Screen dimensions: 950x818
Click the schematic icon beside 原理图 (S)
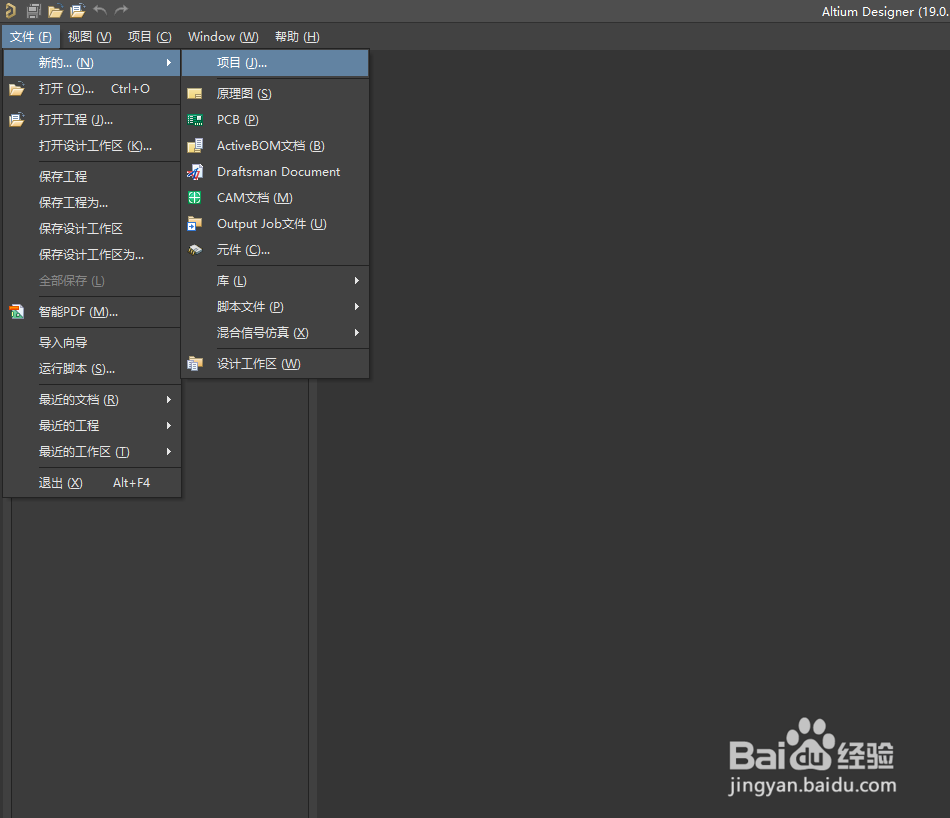(194, 94)
